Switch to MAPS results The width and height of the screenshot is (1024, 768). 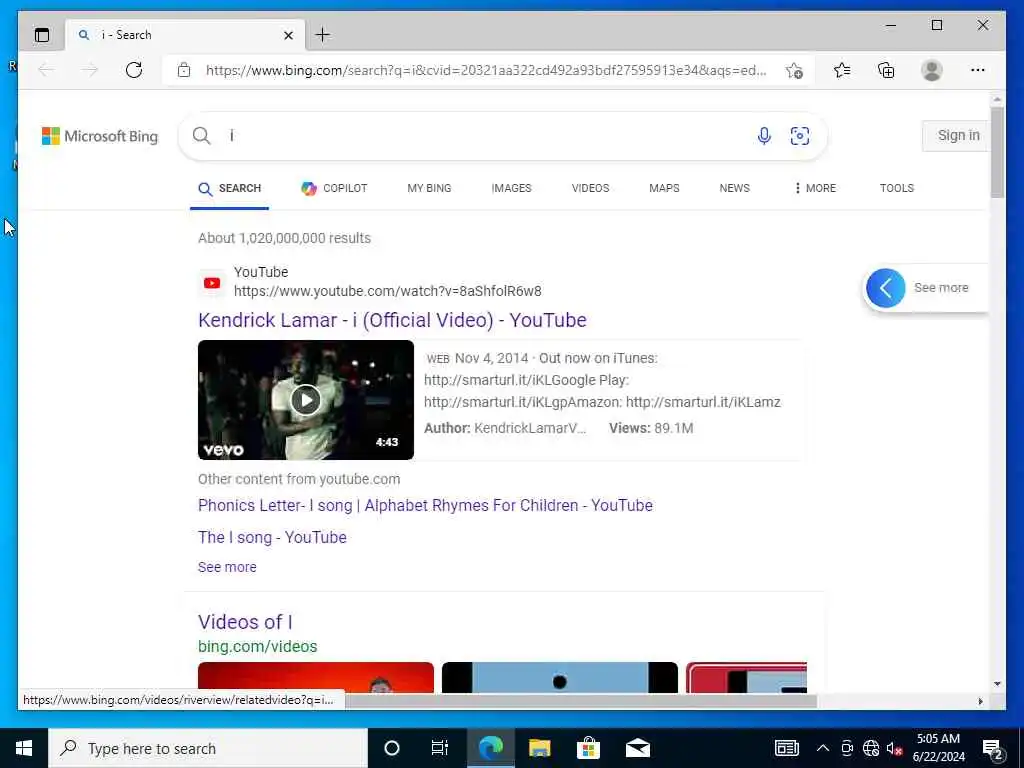tap(664, 188)
